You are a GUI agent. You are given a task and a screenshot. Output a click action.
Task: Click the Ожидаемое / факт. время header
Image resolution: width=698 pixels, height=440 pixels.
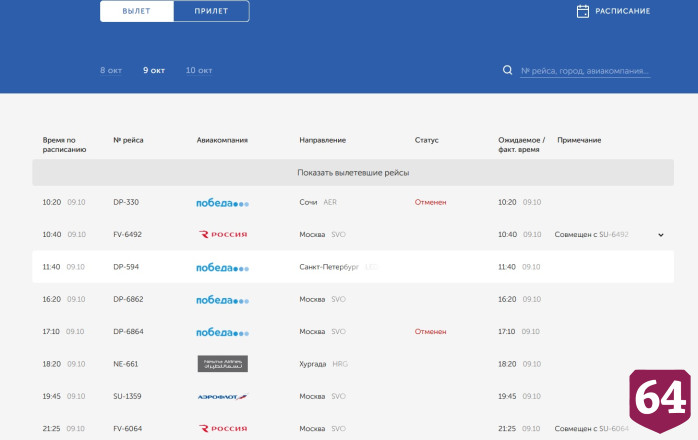point(521,145)
